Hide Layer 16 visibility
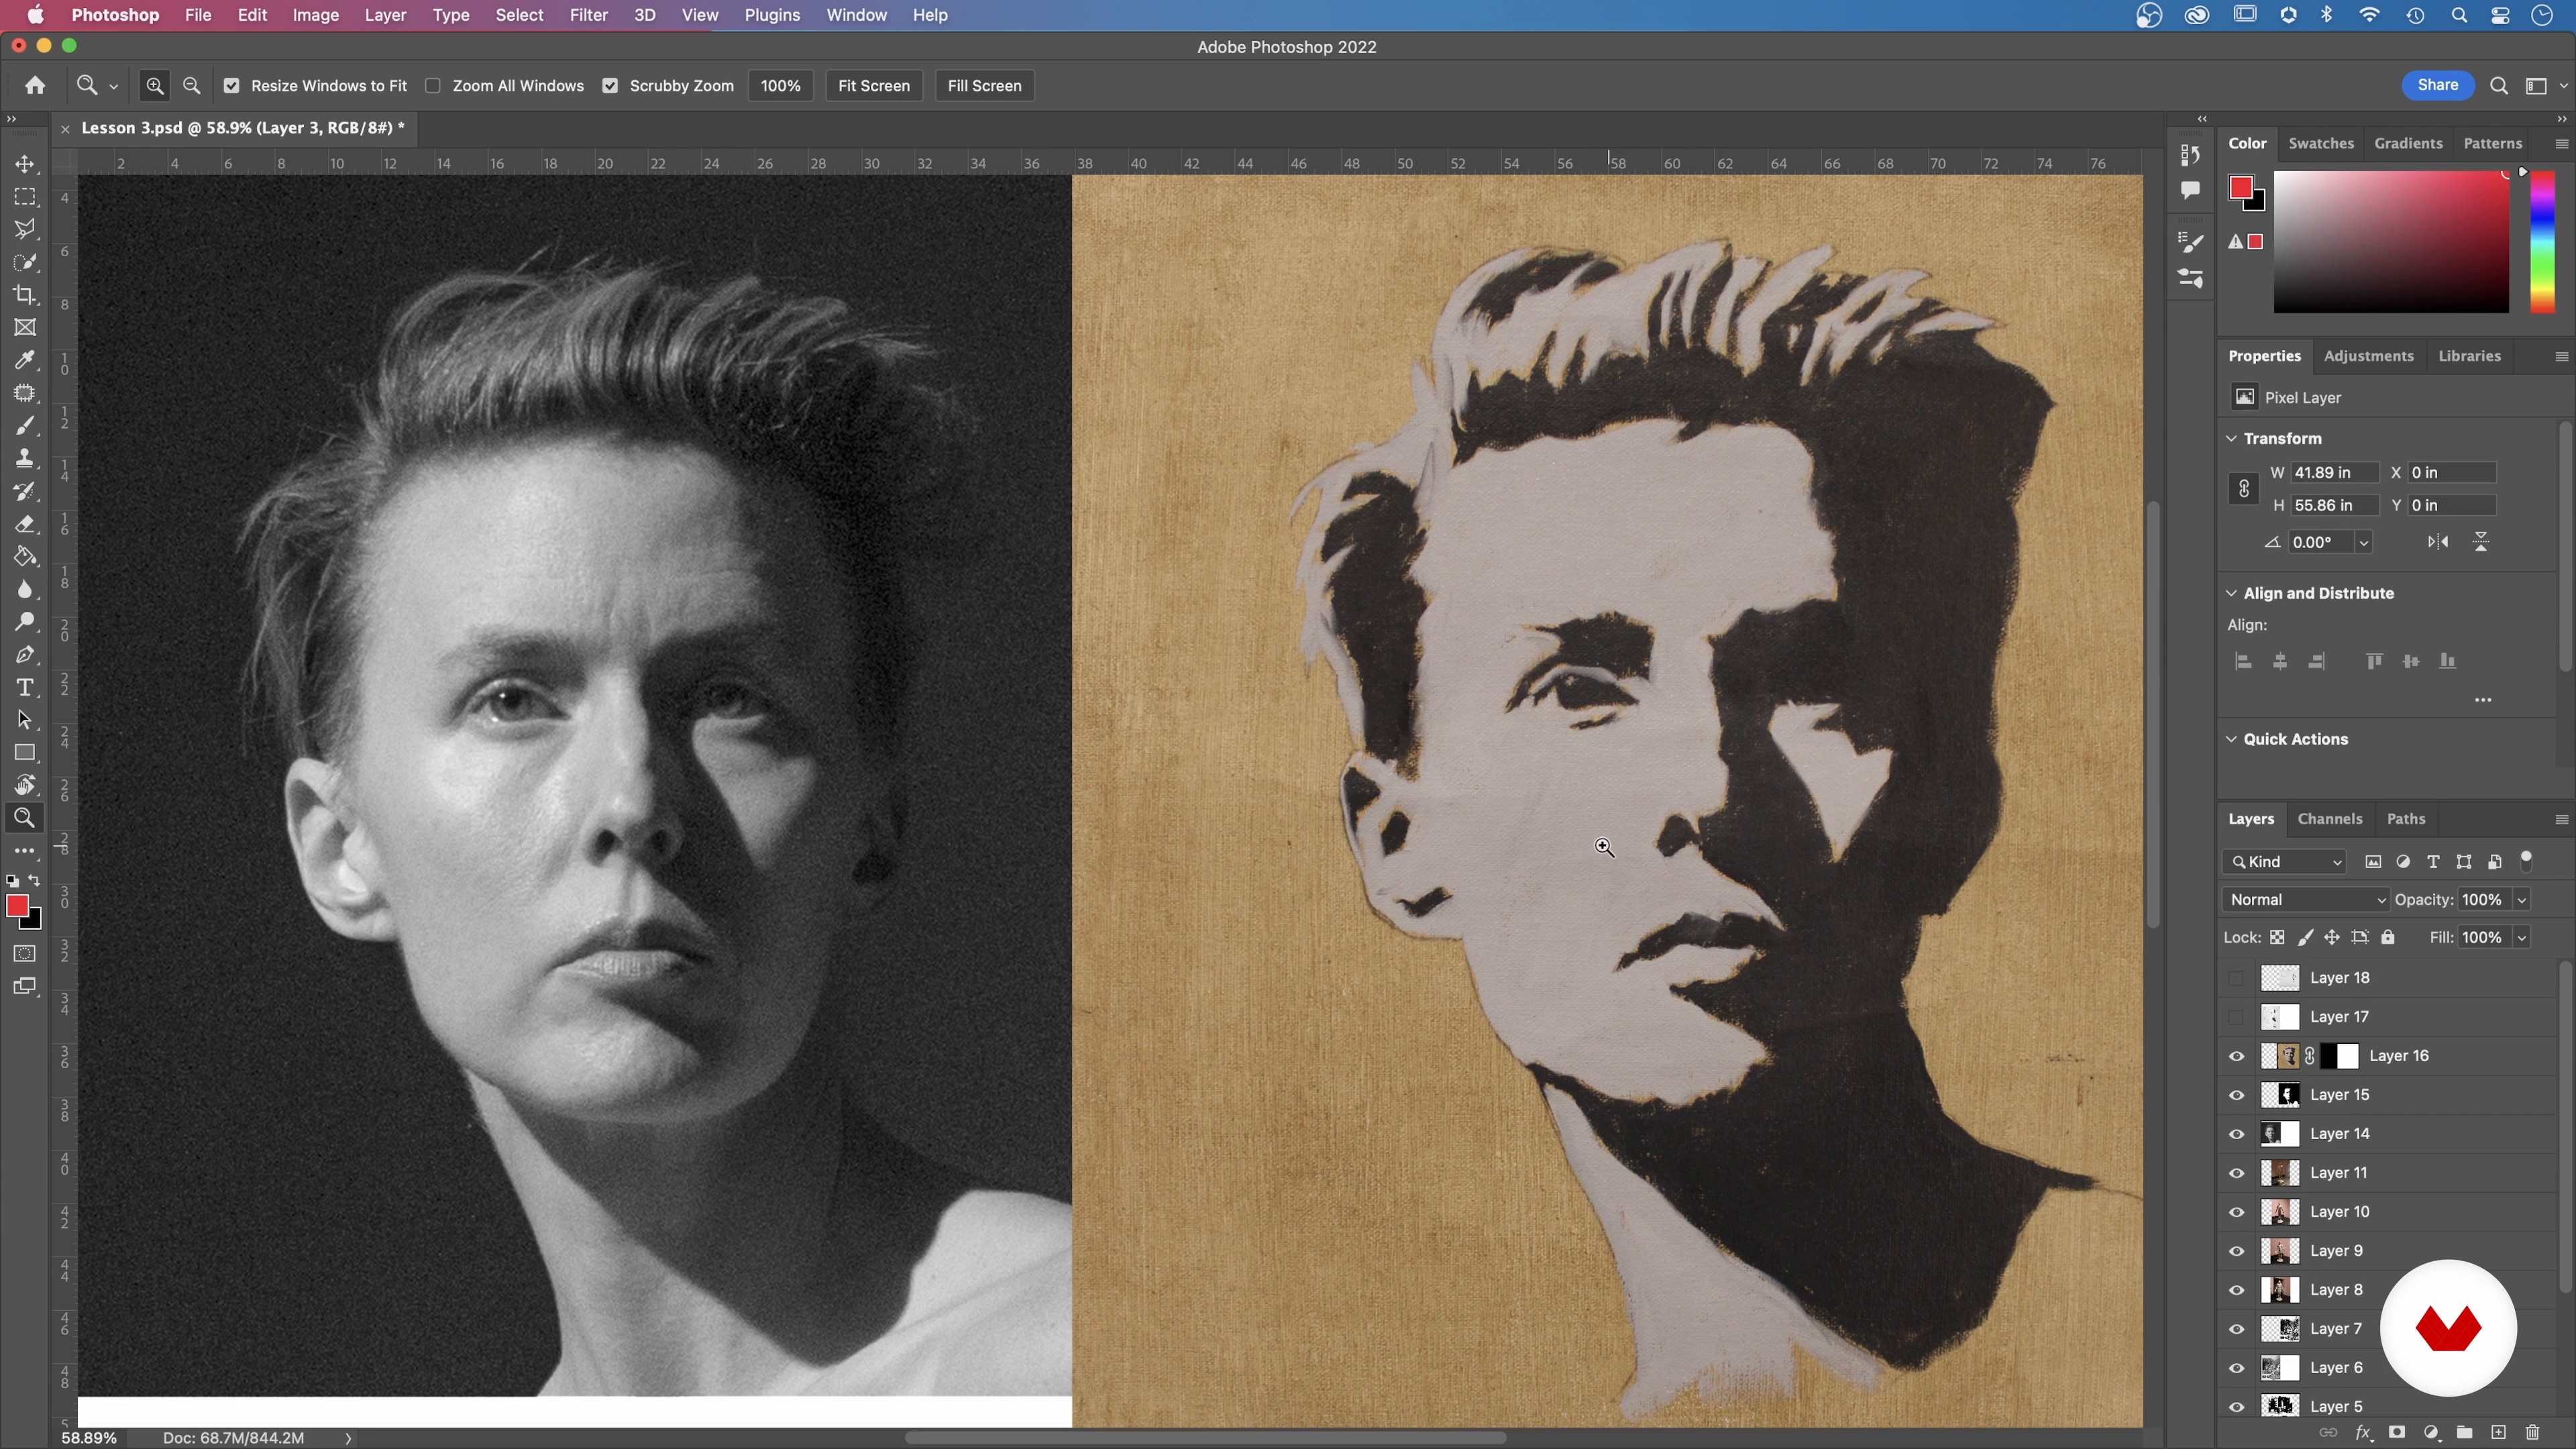Image resolution: width=2576 pixels, height=1449 pixels. pos(2236,1056)
